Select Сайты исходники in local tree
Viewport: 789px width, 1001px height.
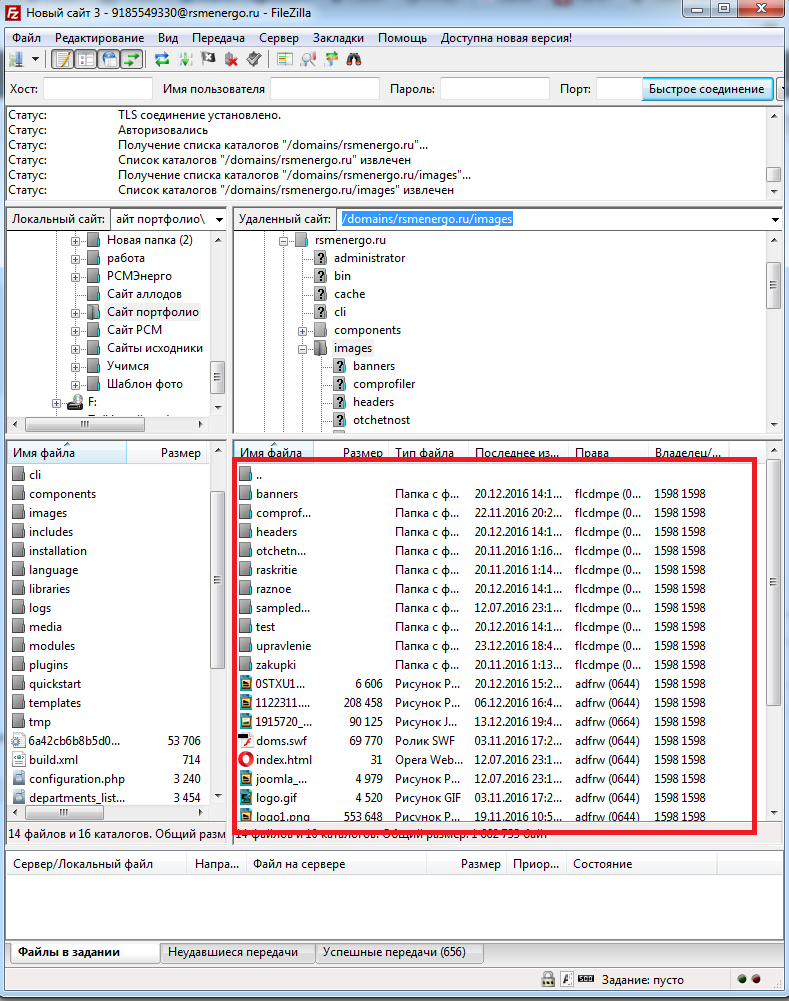154,348
